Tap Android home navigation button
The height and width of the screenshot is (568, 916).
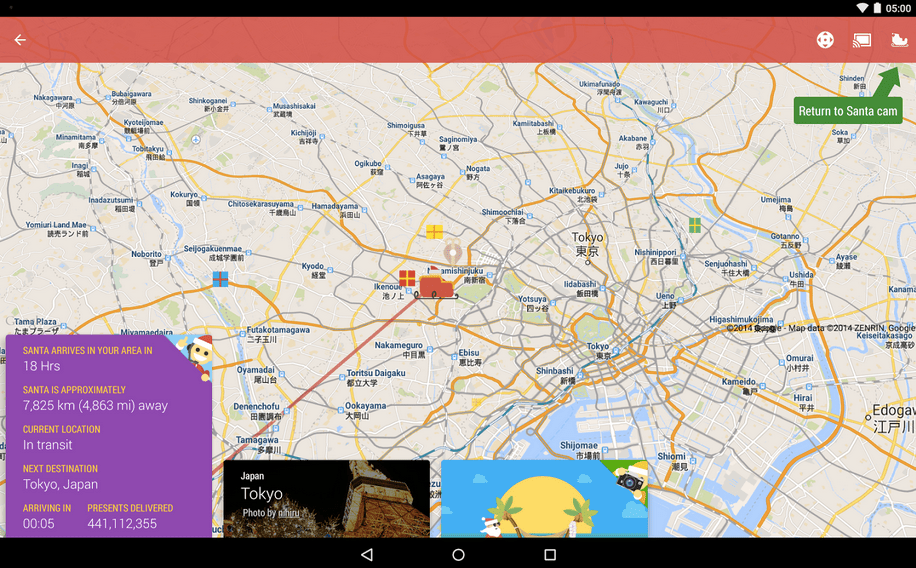(459, 554)
